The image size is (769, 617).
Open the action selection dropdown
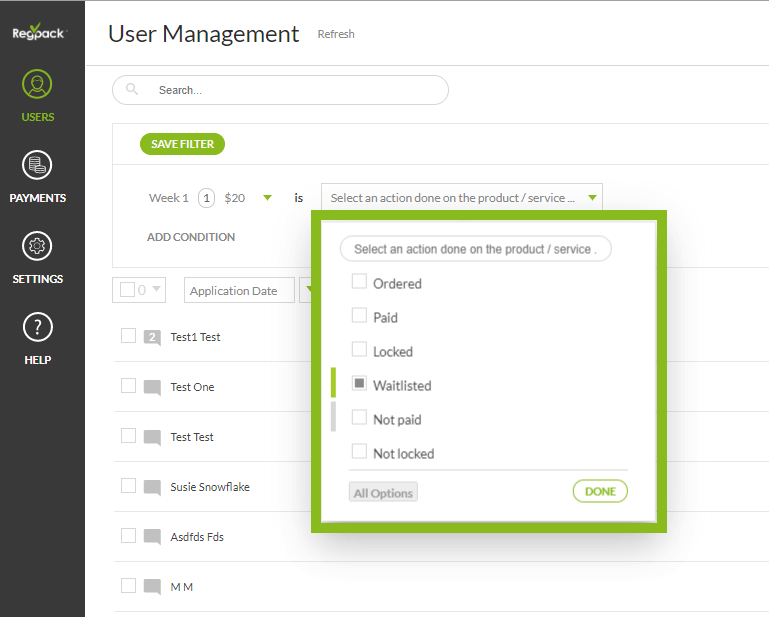(461, 198)
